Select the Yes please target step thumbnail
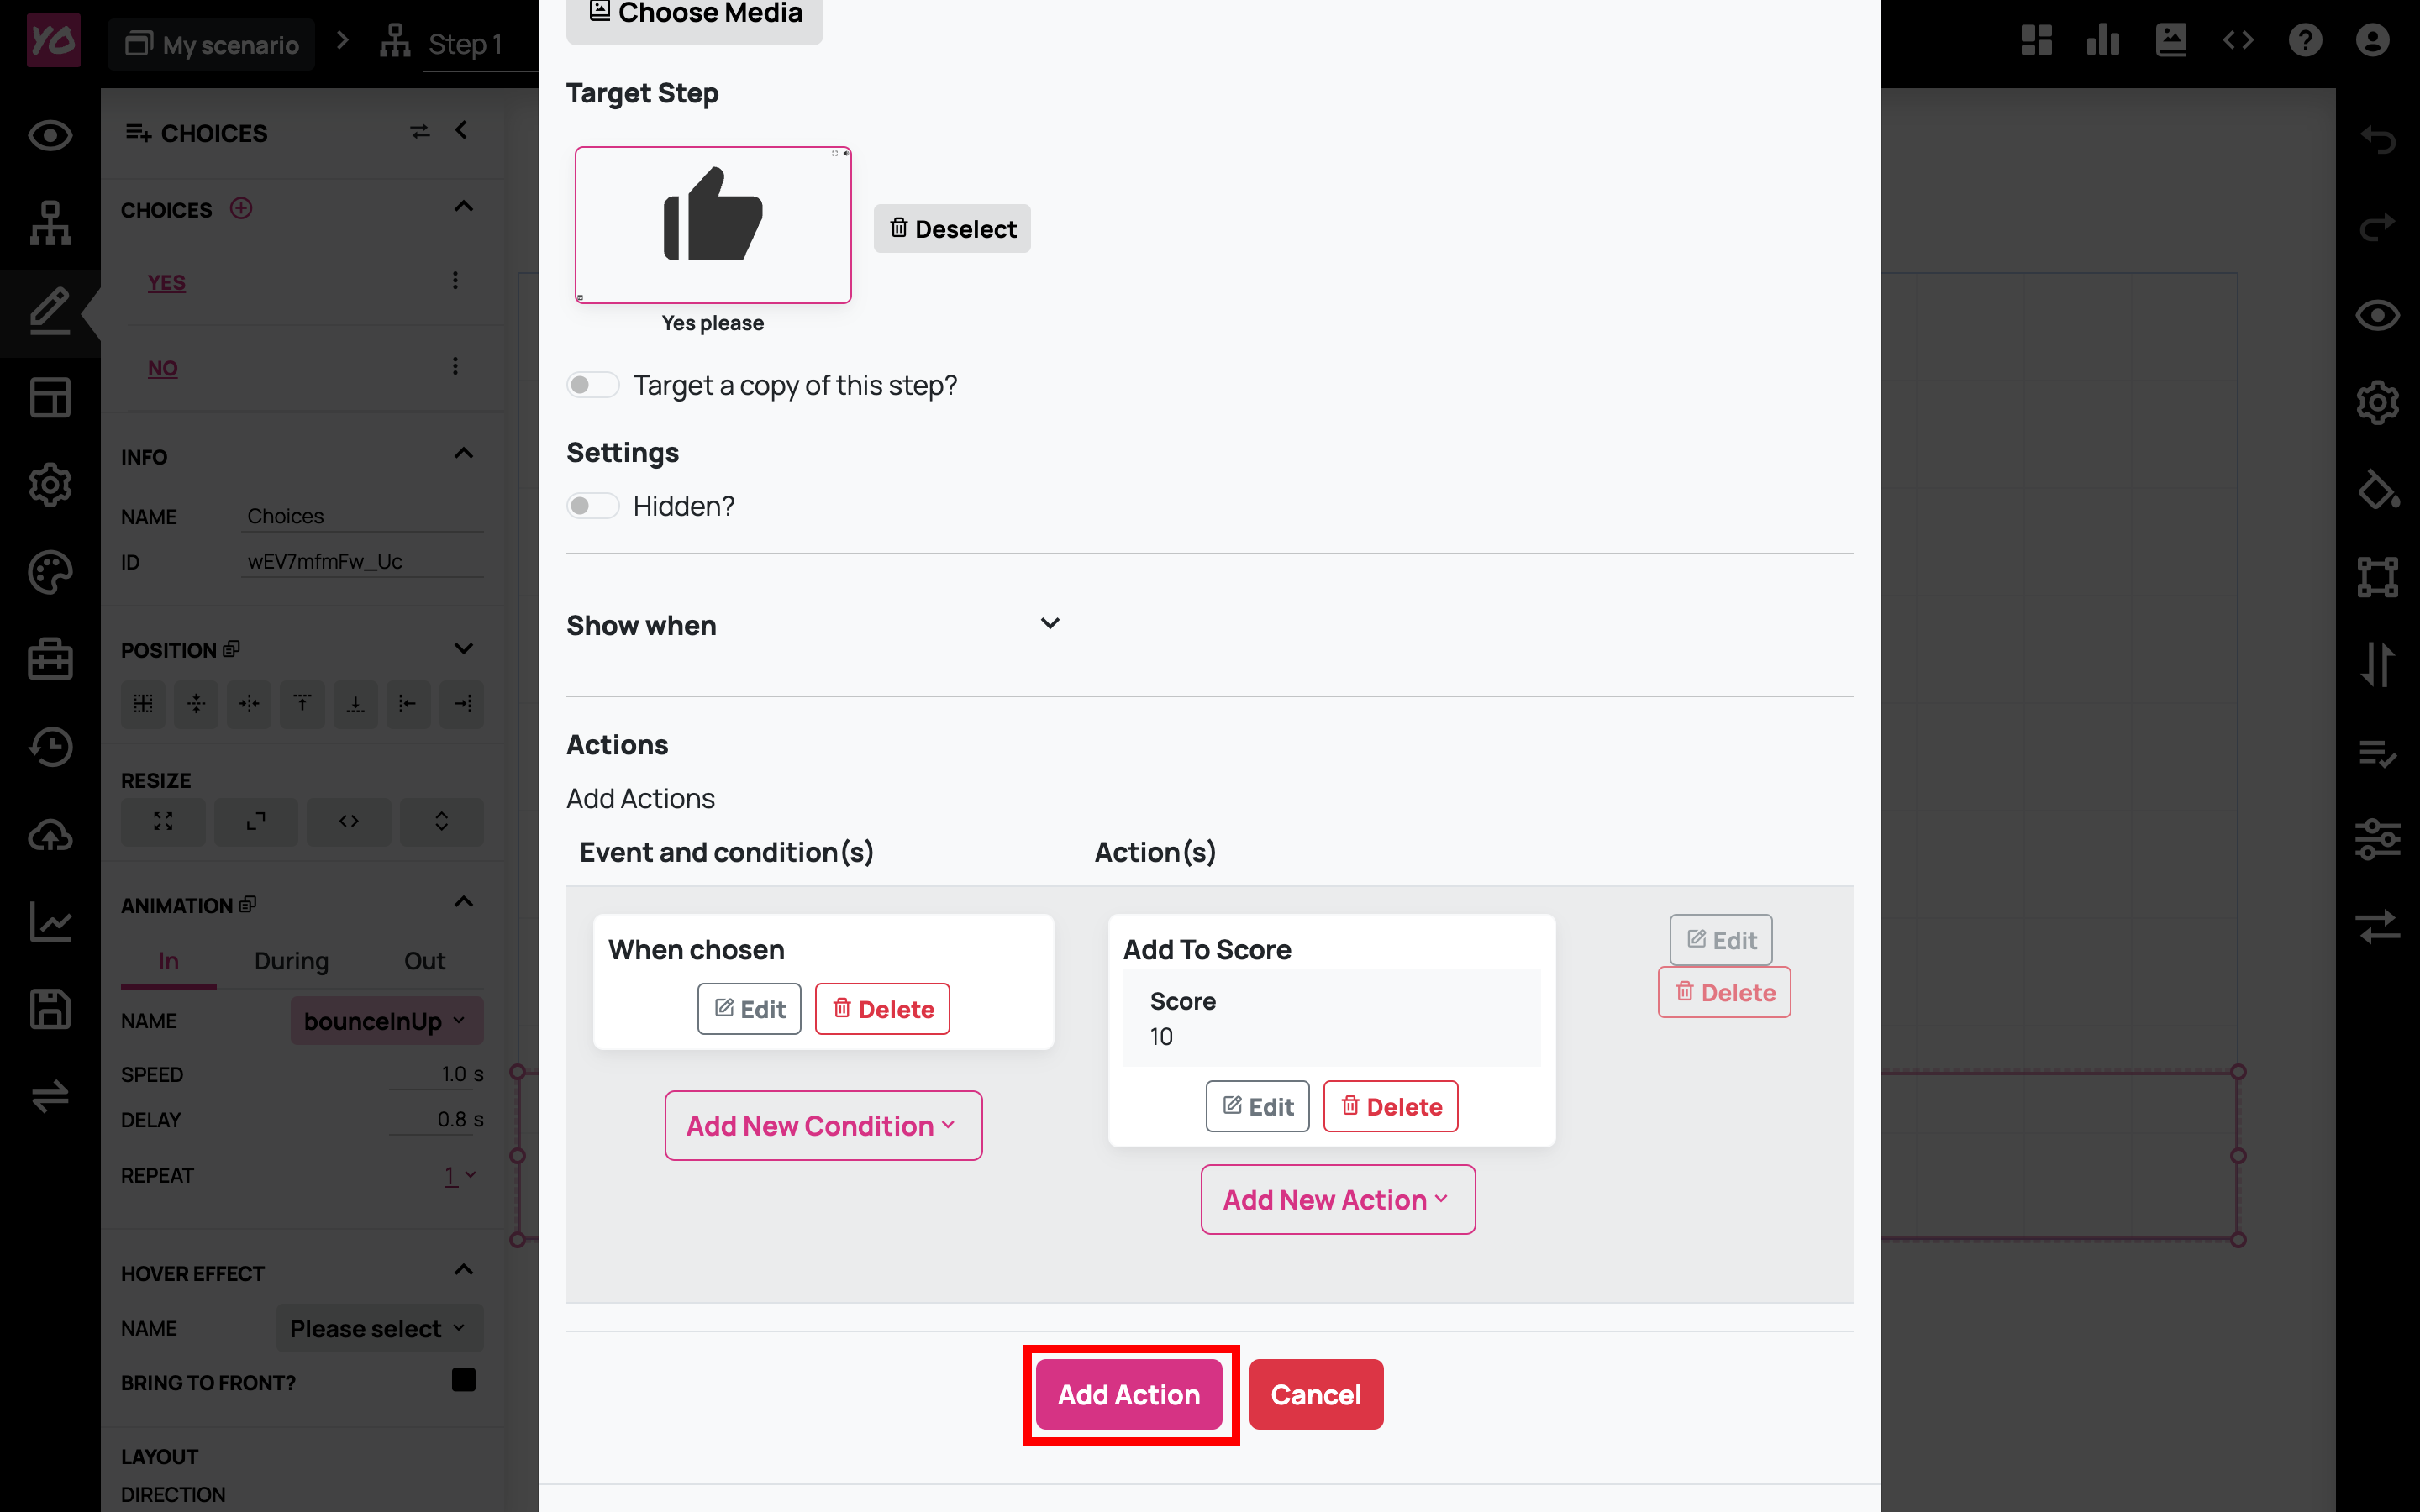This screenshot has width=2420, height=1512. [713, 226]
